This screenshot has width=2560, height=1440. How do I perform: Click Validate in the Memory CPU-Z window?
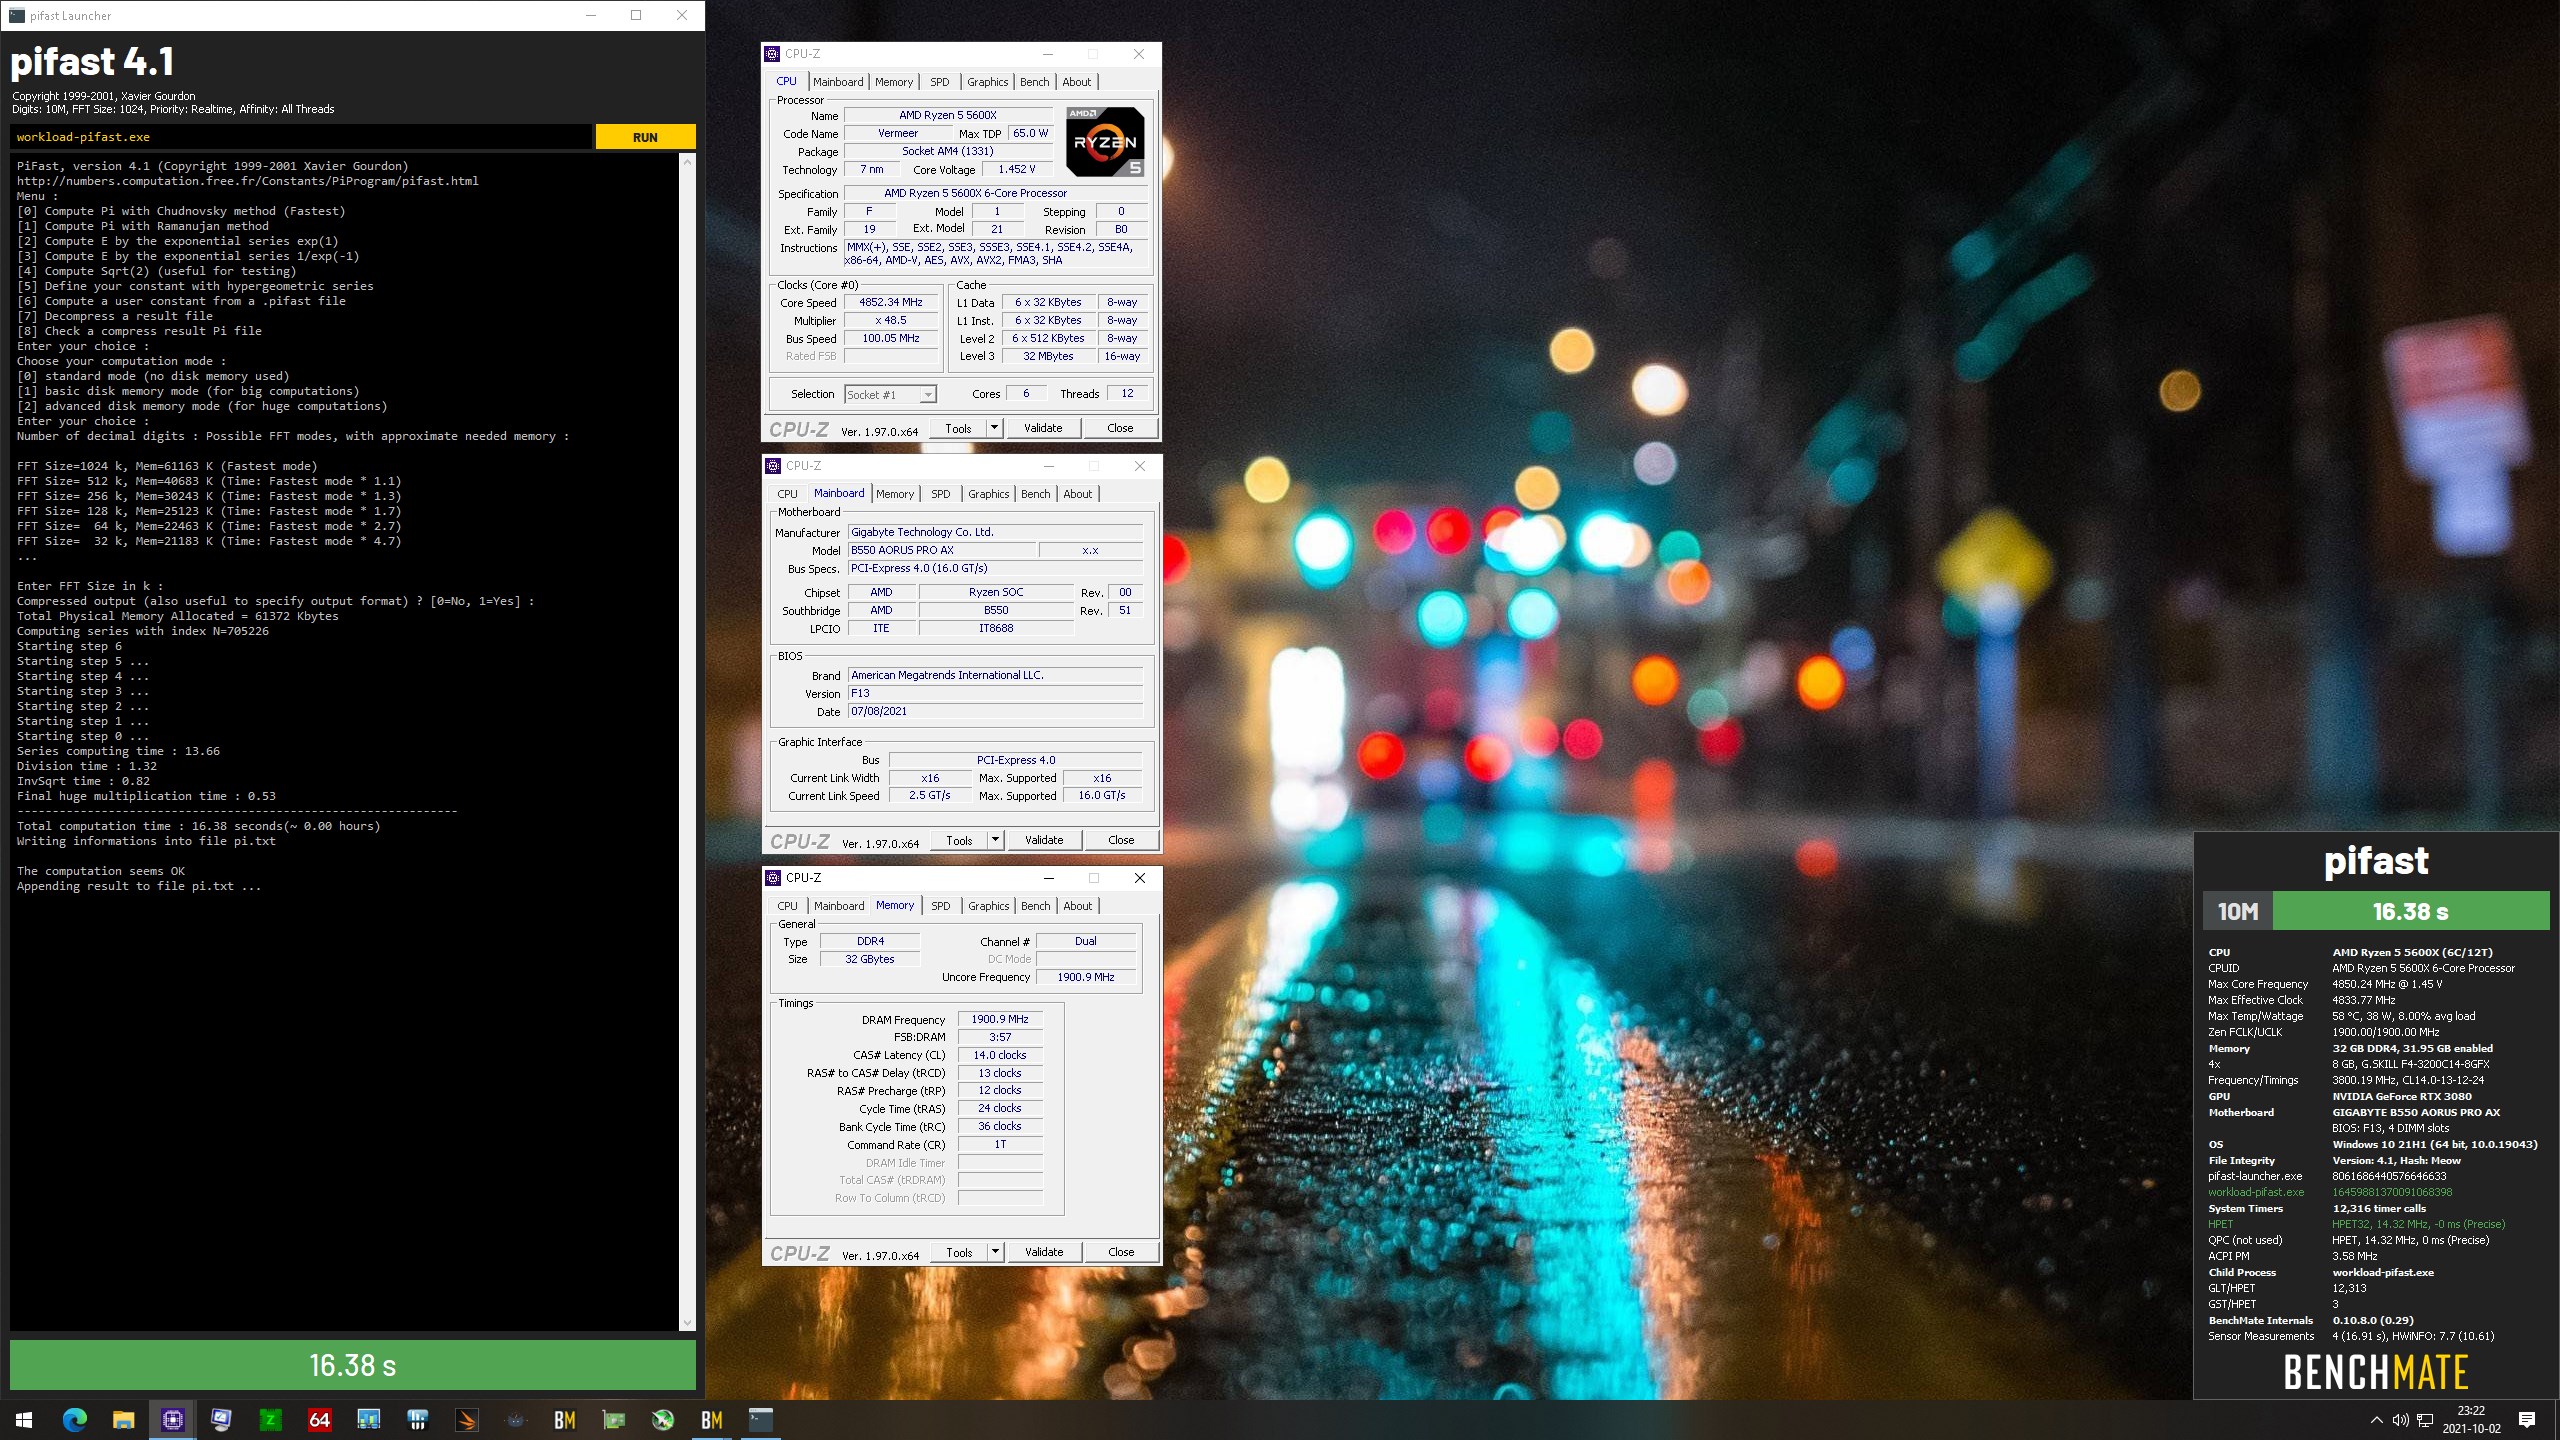[x=1044, y=1252]
